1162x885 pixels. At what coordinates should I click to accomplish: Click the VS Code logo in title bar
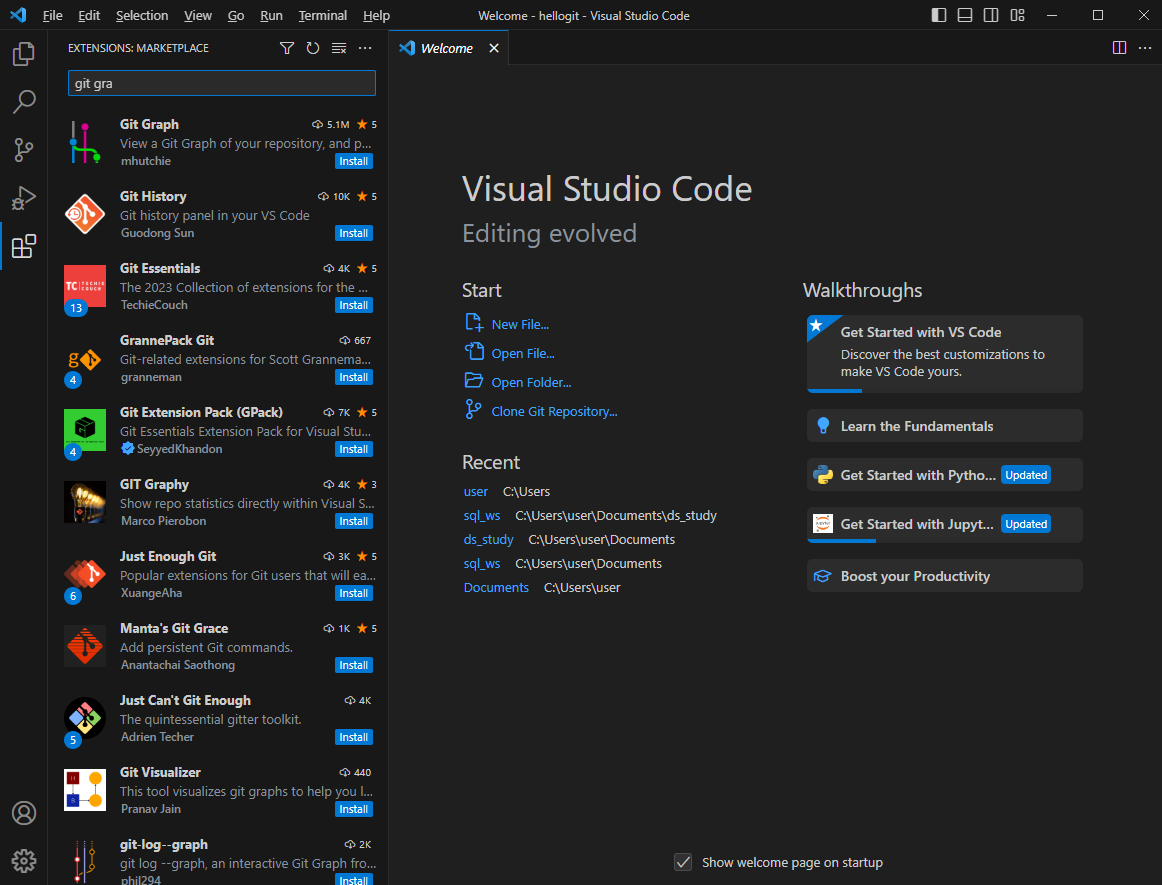pyautogui.click(x=19, y=15)
